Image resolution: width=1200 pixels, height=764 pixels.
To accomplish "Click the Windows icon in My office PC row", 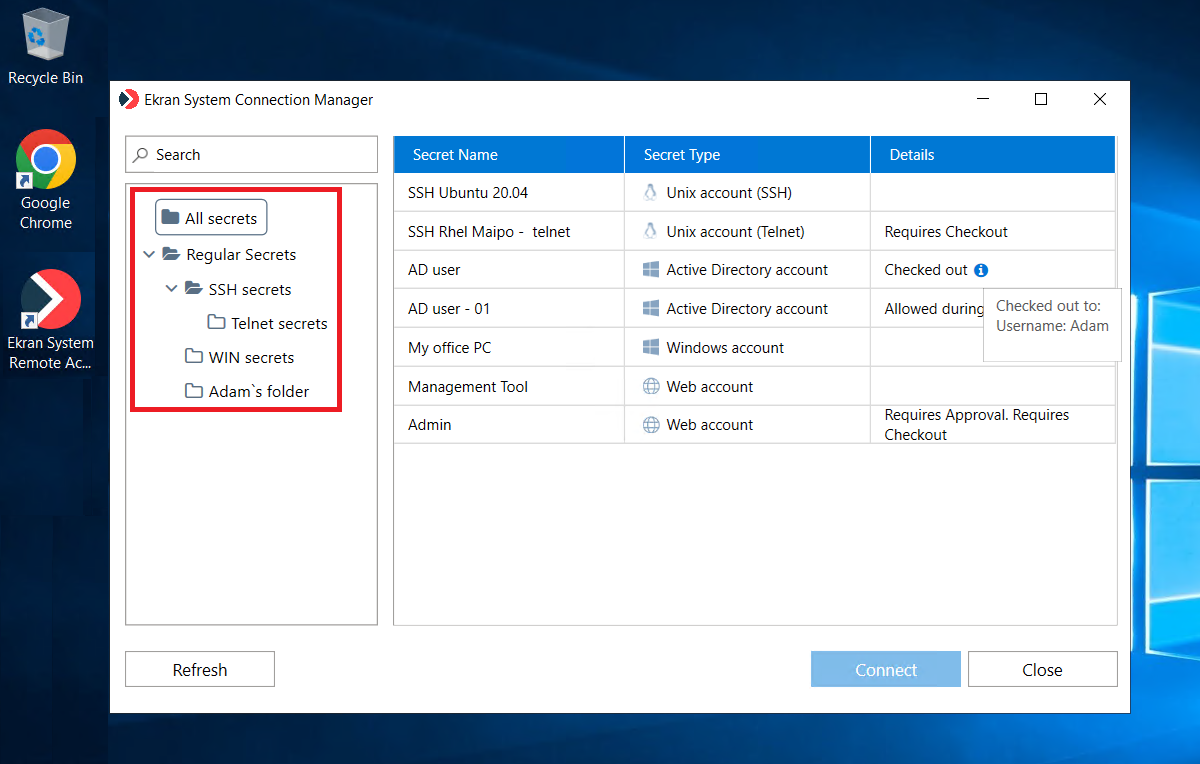I will pos(651,348).
